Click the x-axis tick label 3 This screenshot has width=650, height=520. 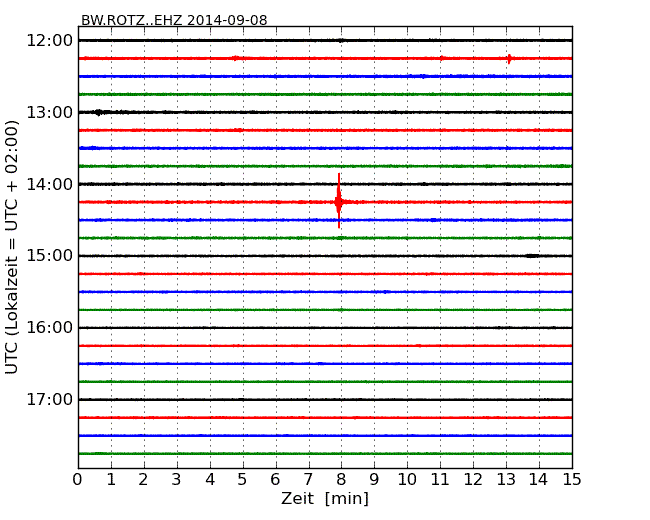[x=177, y=480]
